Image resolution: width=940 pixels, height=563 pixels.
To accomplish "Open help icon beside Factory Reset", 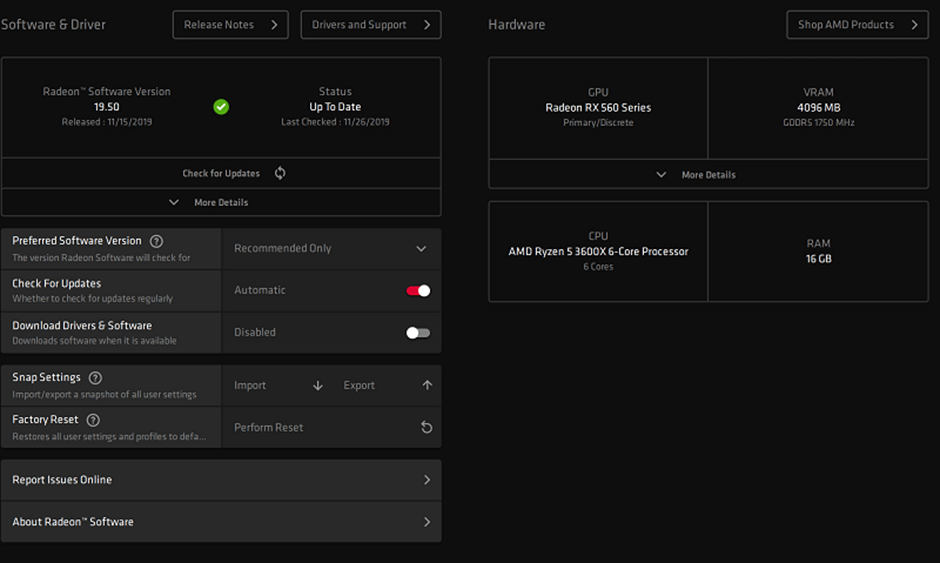I will pyautogui.click(x=93, y=420).
